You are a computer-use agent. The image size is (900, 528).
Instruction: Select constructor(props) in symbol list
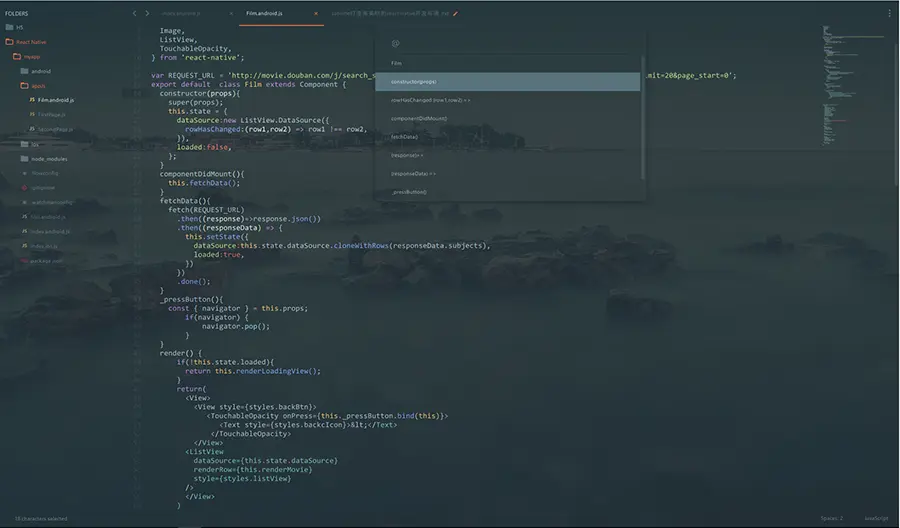pos(507,81)
